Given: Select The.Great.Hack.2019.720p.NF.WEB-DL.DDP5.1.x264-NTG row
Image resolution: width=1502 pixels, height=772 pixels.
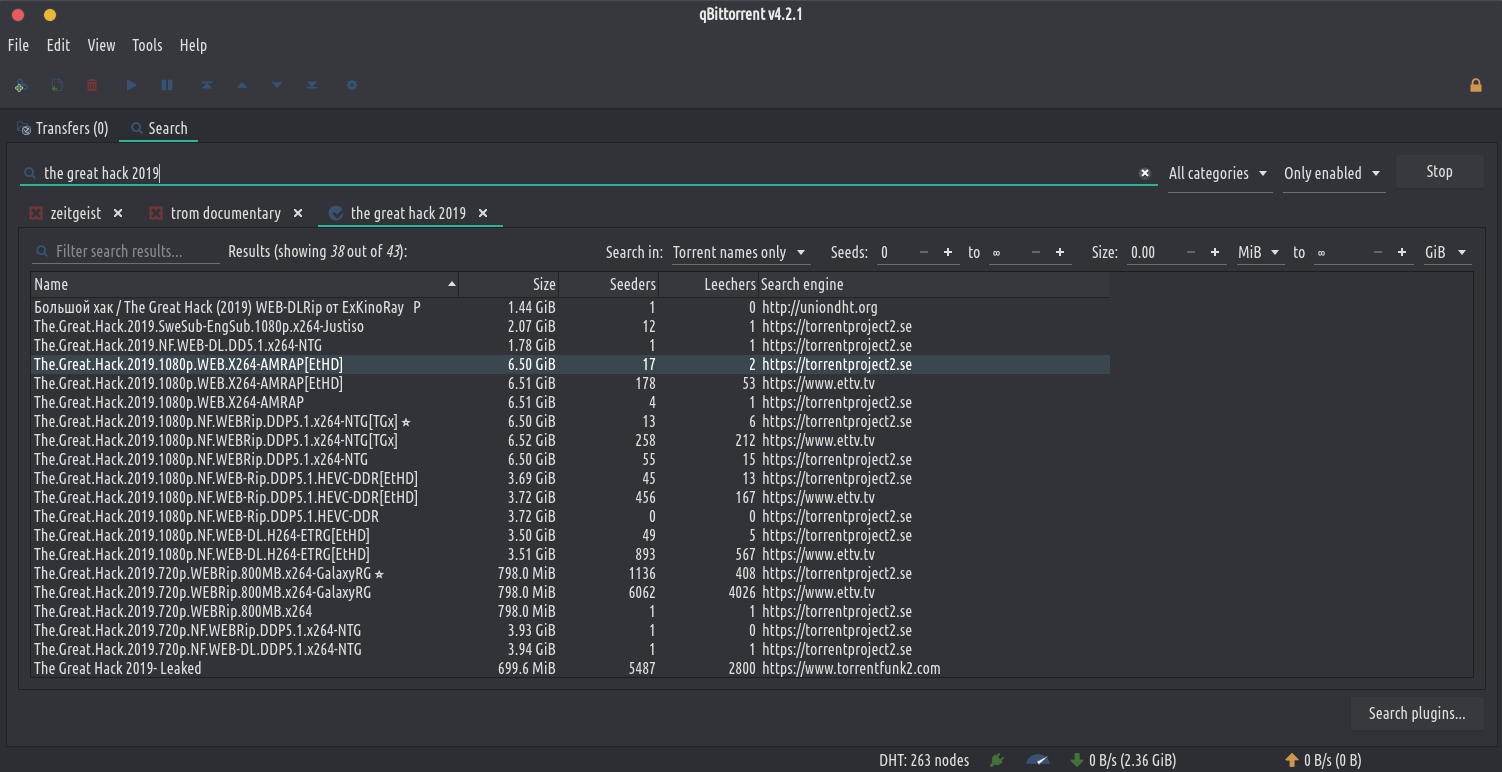Looking at the screenshot, I should pos(570,650).
